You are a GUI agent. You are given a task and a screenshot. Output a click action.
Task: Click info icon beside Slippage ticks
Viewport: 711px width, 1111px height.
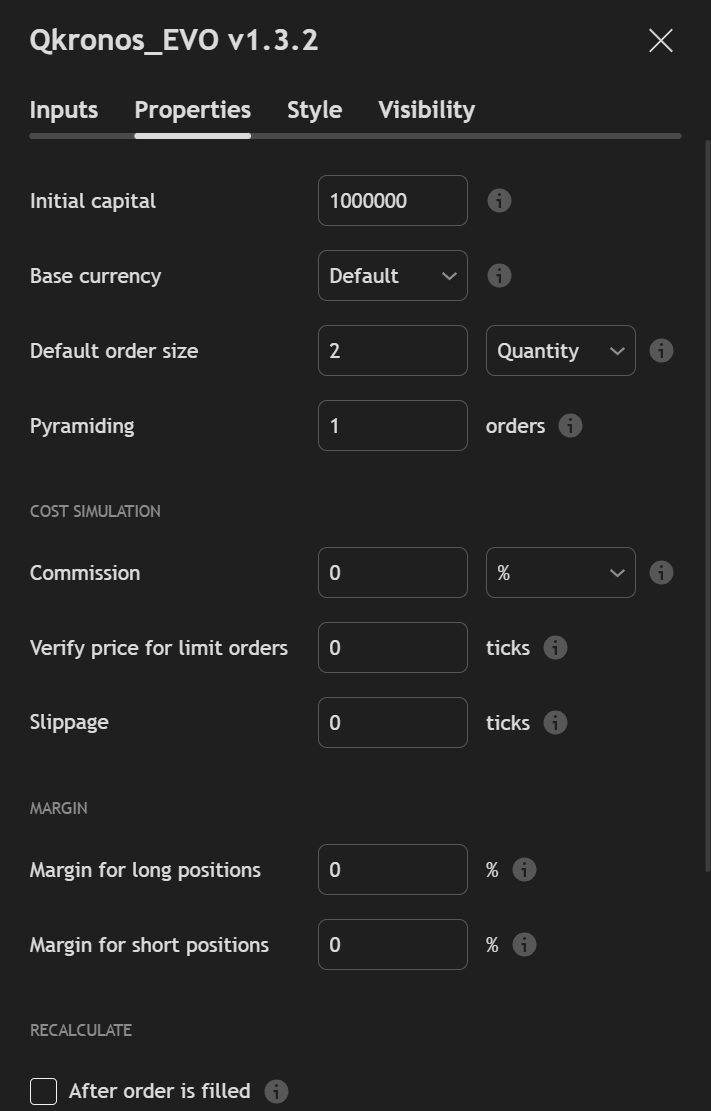tap(555, 723)
